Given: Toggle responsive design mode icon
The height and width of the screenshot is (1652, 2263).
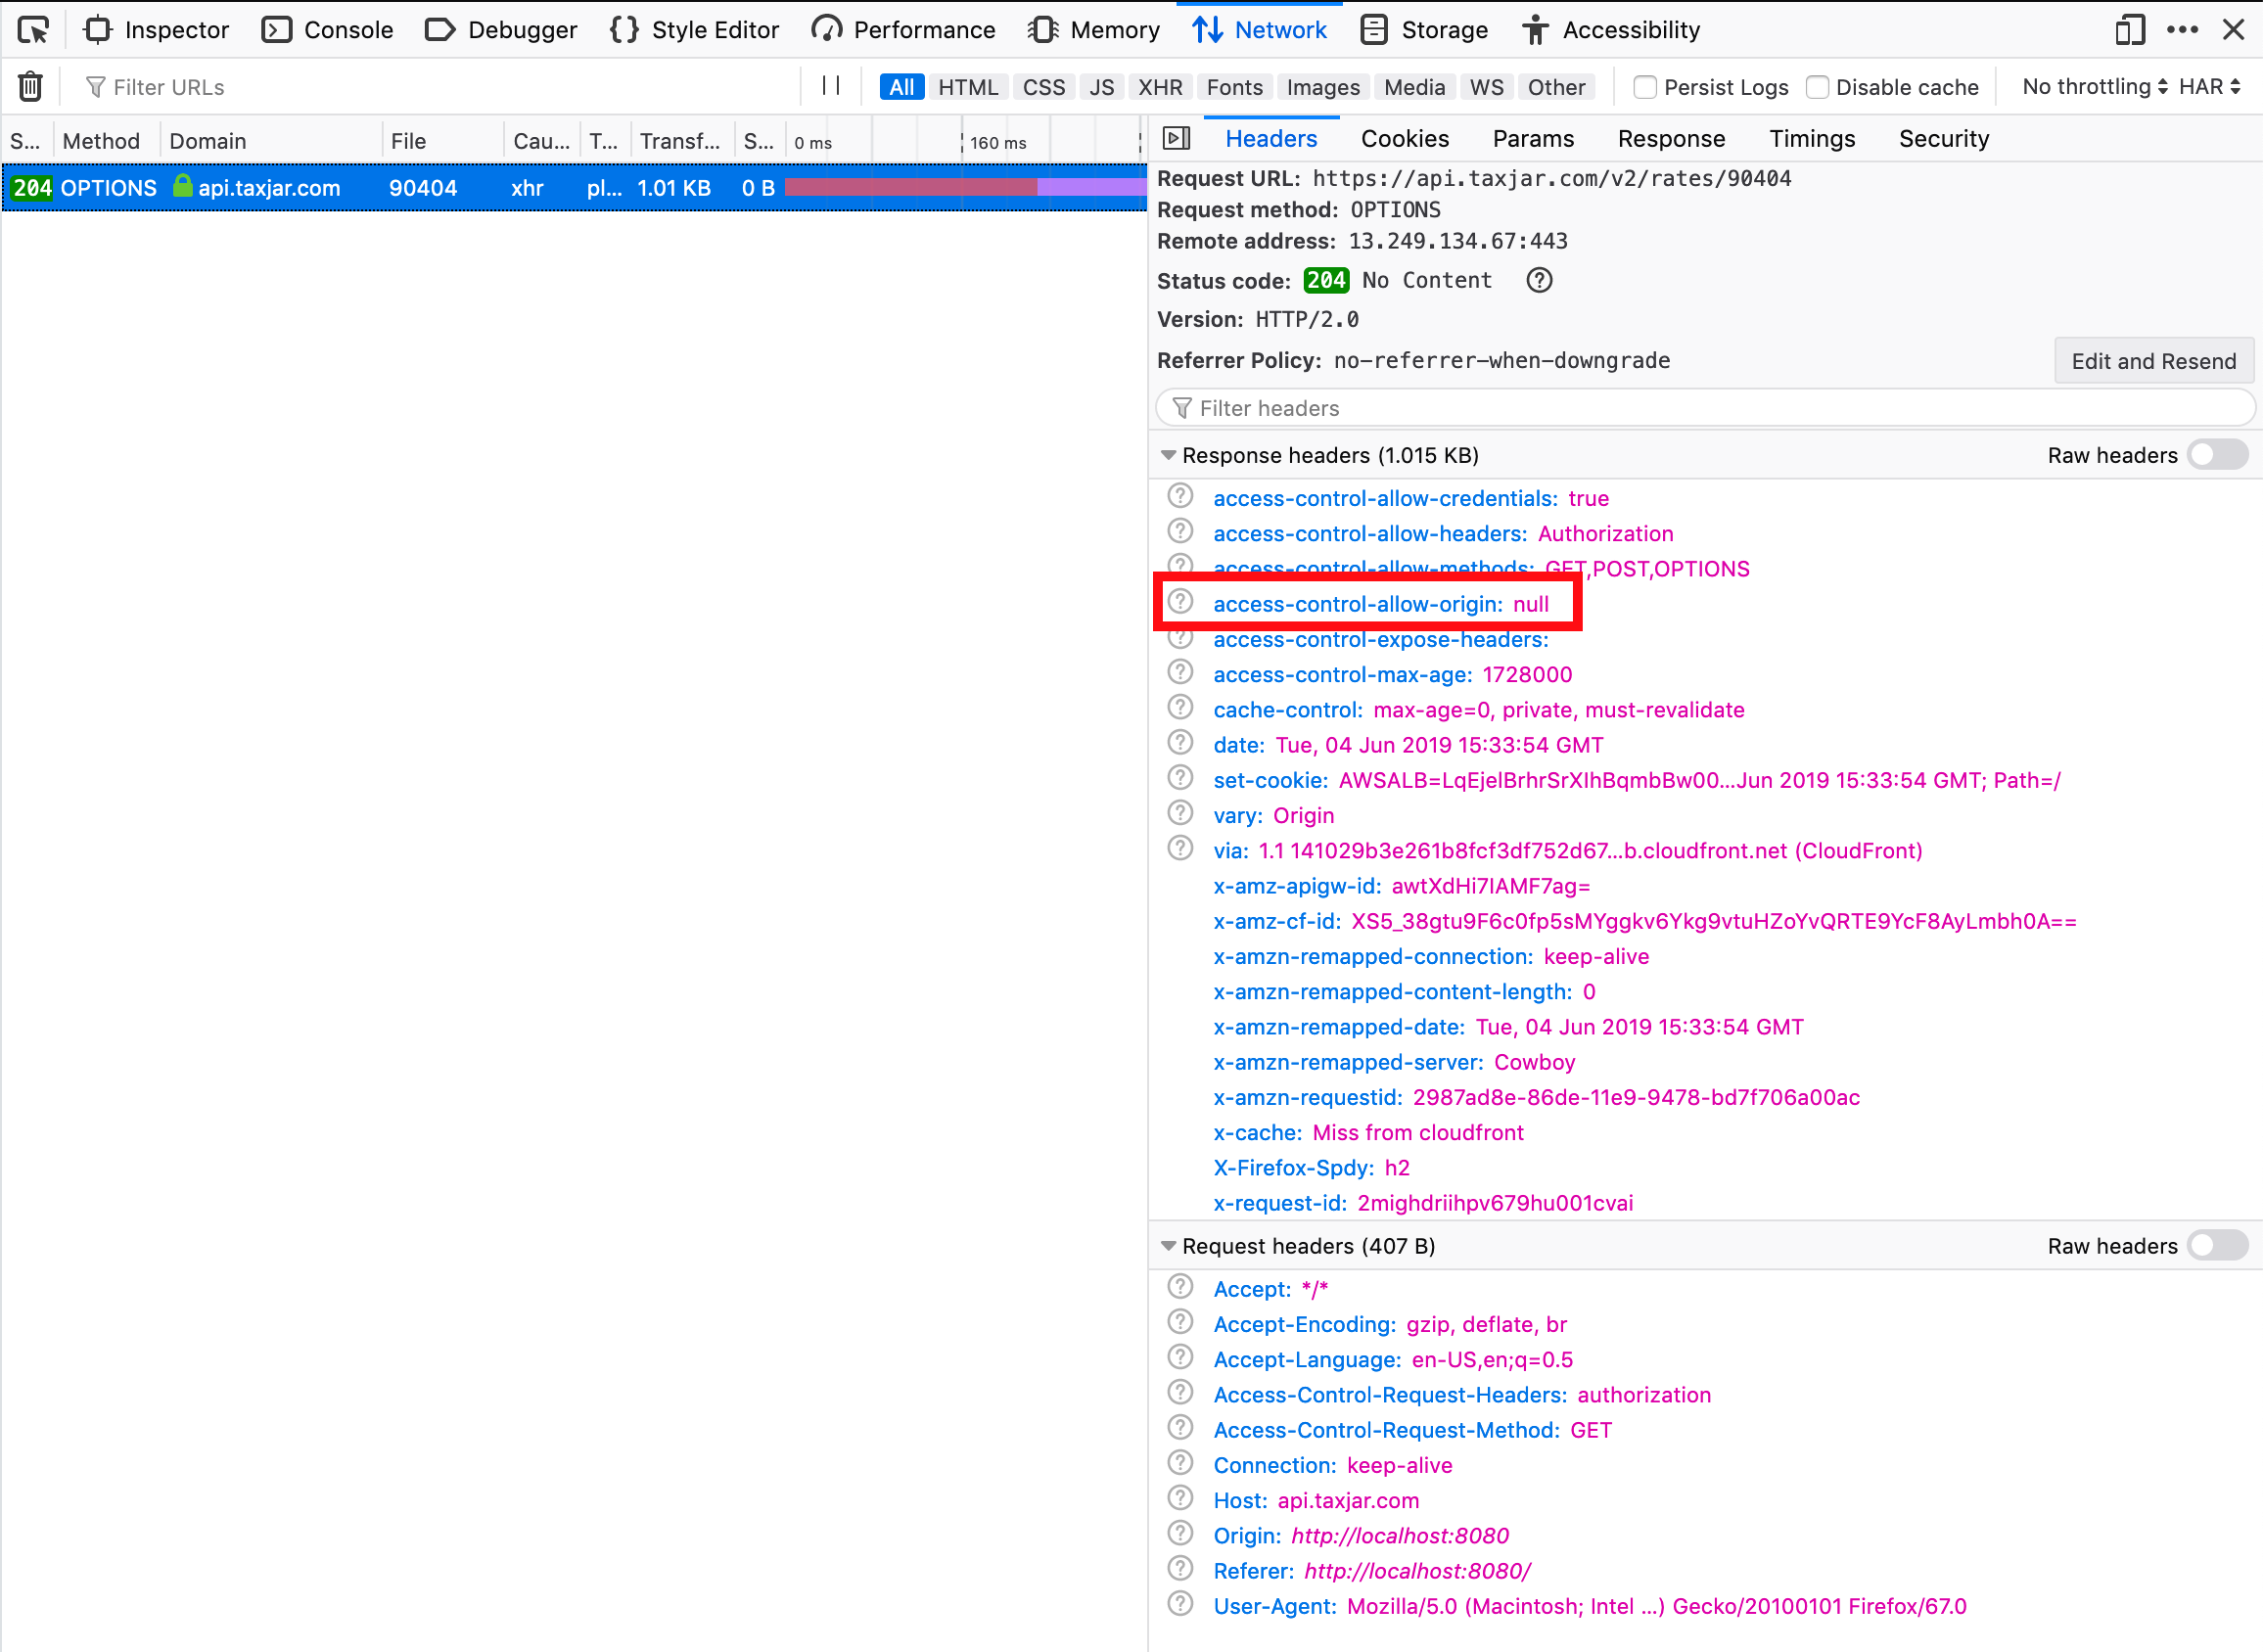Looking at the screenshot, I should [2130, 30].
